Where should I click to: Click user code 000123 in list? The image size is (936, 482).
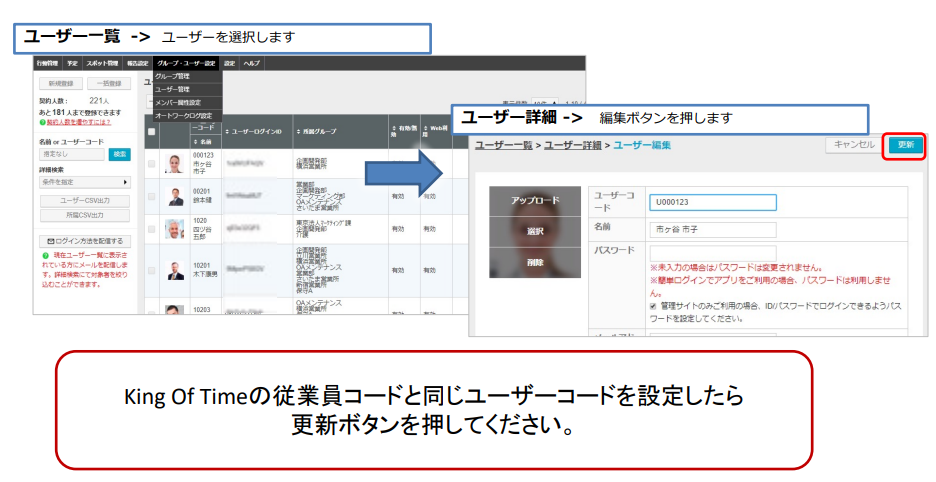coord(203,155)
